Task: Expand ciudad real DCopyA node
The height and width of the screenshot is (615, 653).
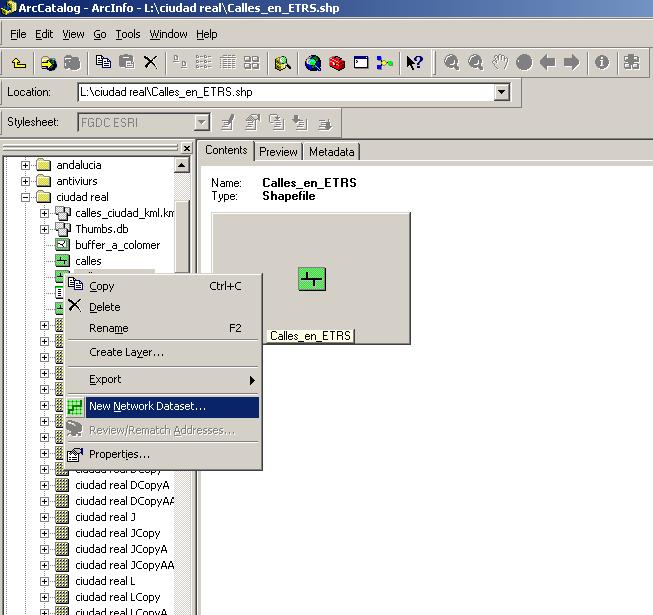Action: pos(45,486)
